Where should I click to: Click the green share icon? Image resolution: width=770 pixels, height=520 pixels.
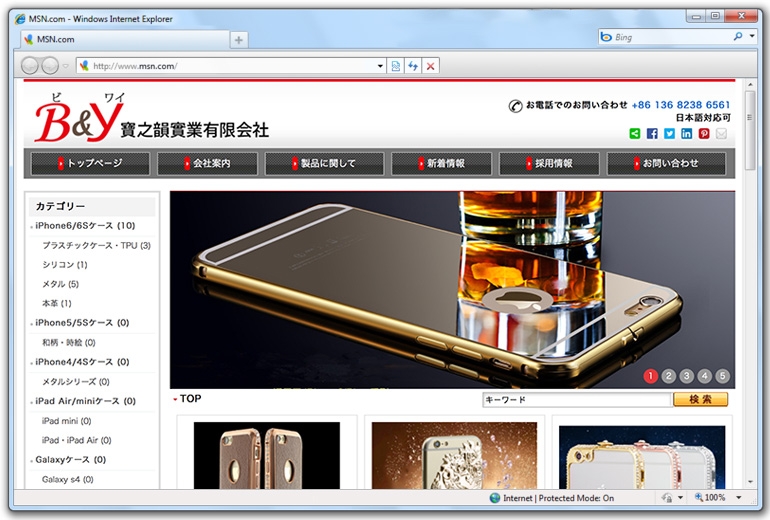[x=634, y=134]
